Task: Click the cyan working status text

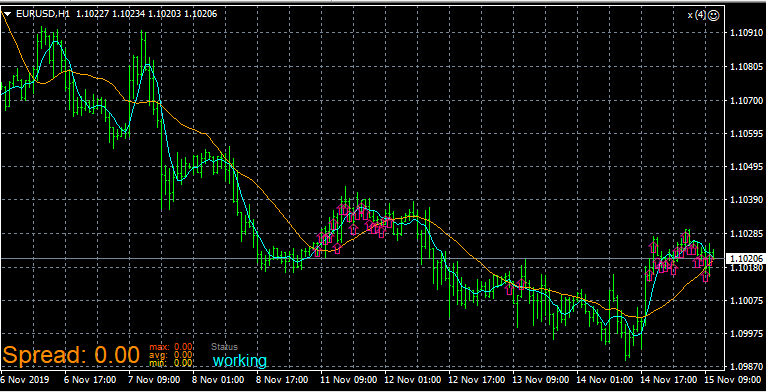Action: coord(240,361)
